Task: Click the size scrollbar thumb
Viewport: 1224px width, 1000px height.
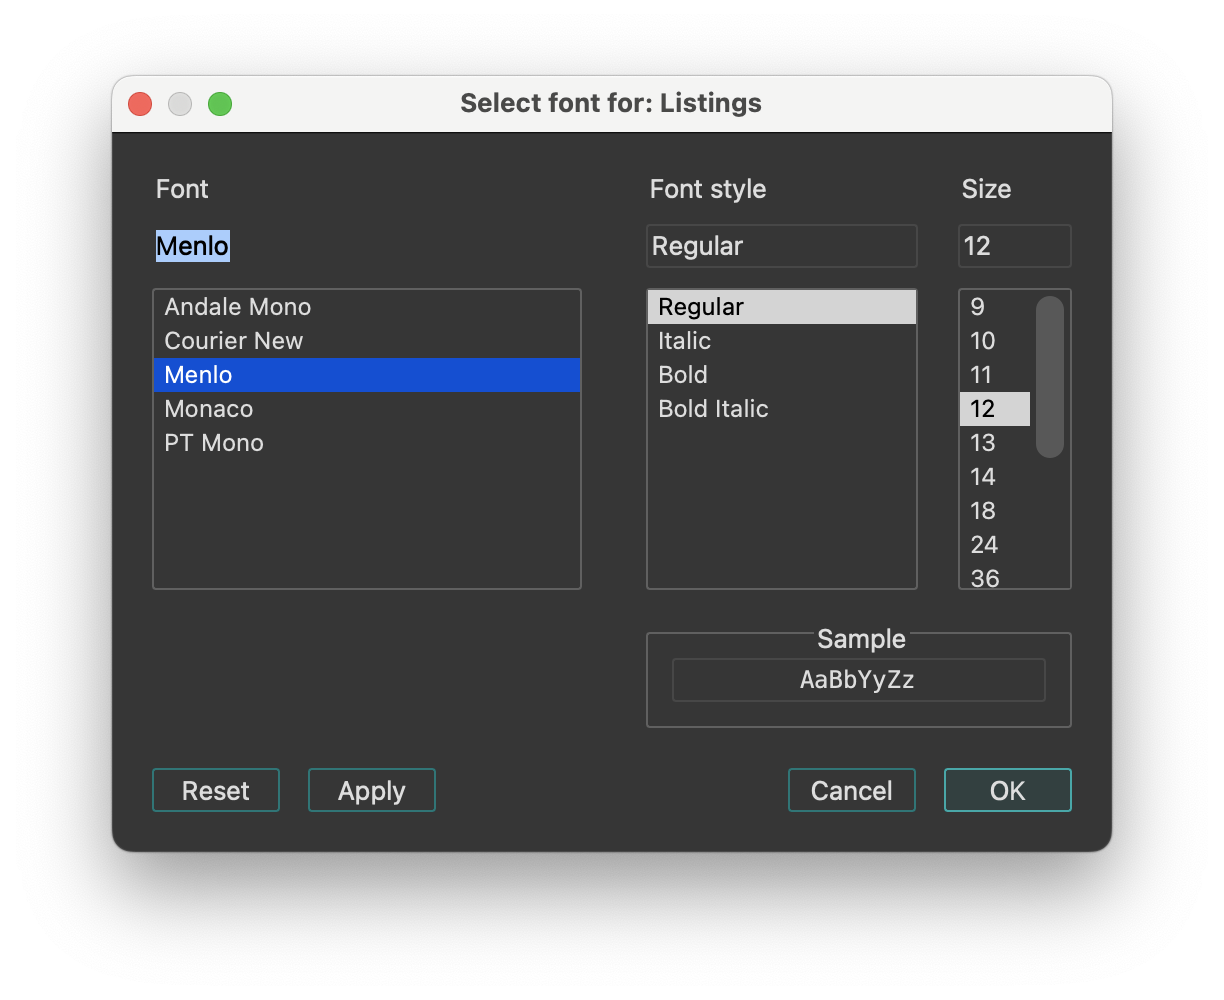Action: tap(1049, 375)
